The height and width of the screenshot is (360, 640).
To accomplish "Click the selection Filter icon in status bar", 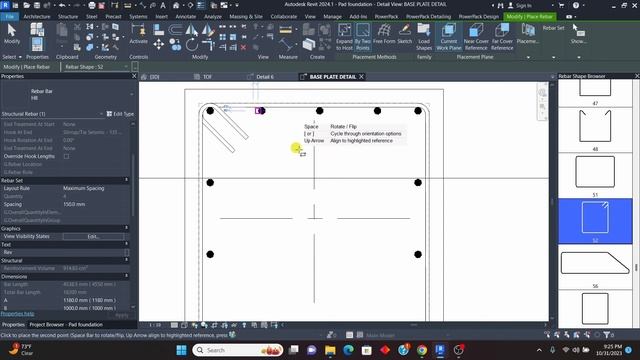I will click(x=607, y=335).
